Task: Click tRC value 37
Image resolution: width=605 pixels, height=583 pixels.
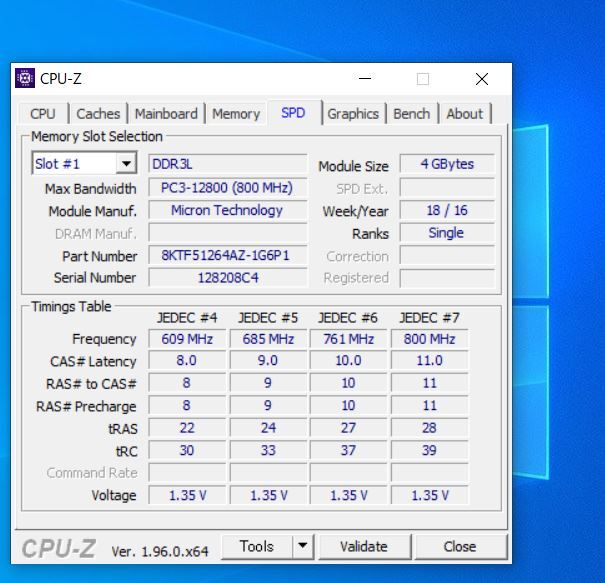Action: point(348,450)
